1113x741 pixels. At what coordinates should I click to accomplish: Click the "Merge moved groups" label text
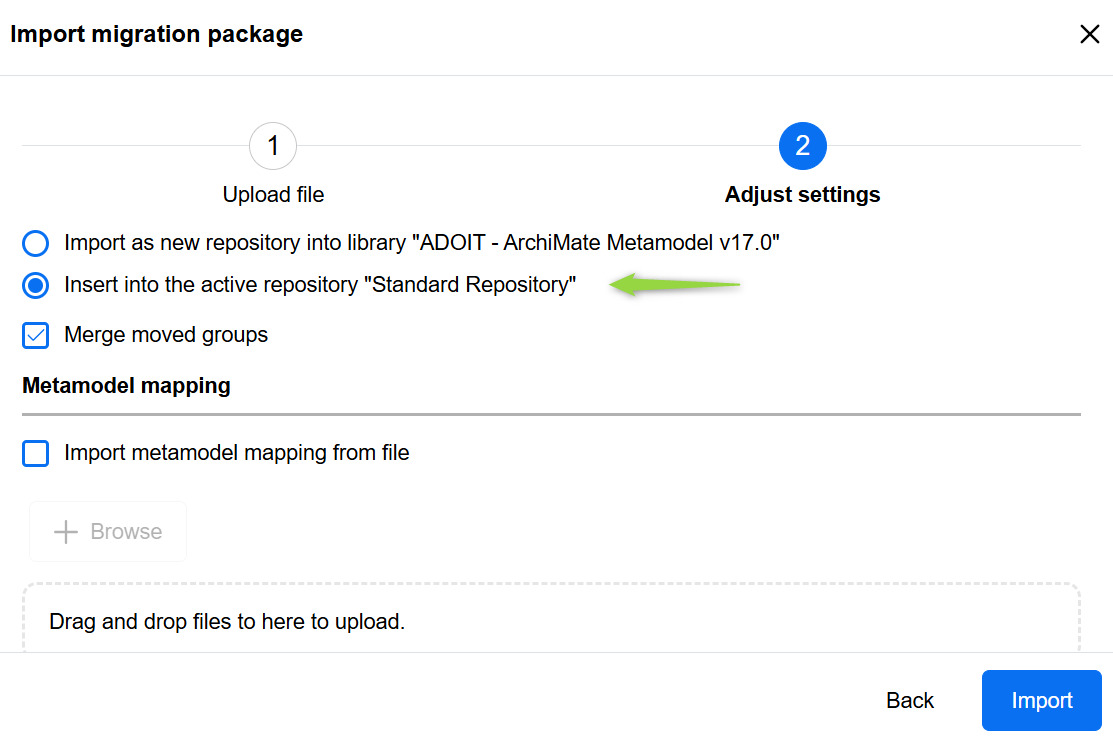pyautogui.click(x=166, y=336)
